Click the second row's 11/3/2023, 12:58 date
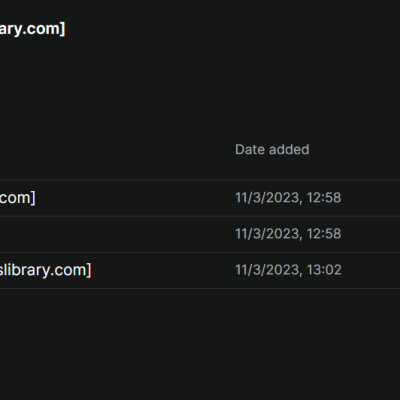This screenshot has height=400, width=400. 288,234
